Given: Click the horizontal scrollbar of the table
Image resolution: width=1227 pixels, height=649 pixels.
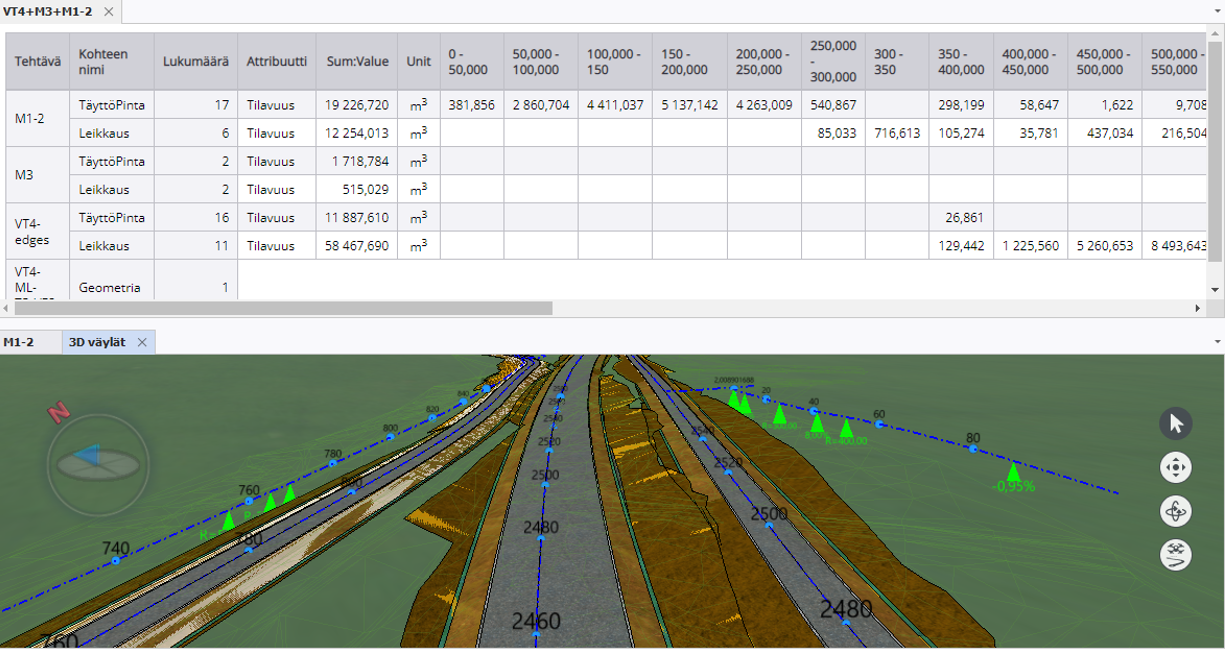Looking at the screenshot, I should coord(285,309).
